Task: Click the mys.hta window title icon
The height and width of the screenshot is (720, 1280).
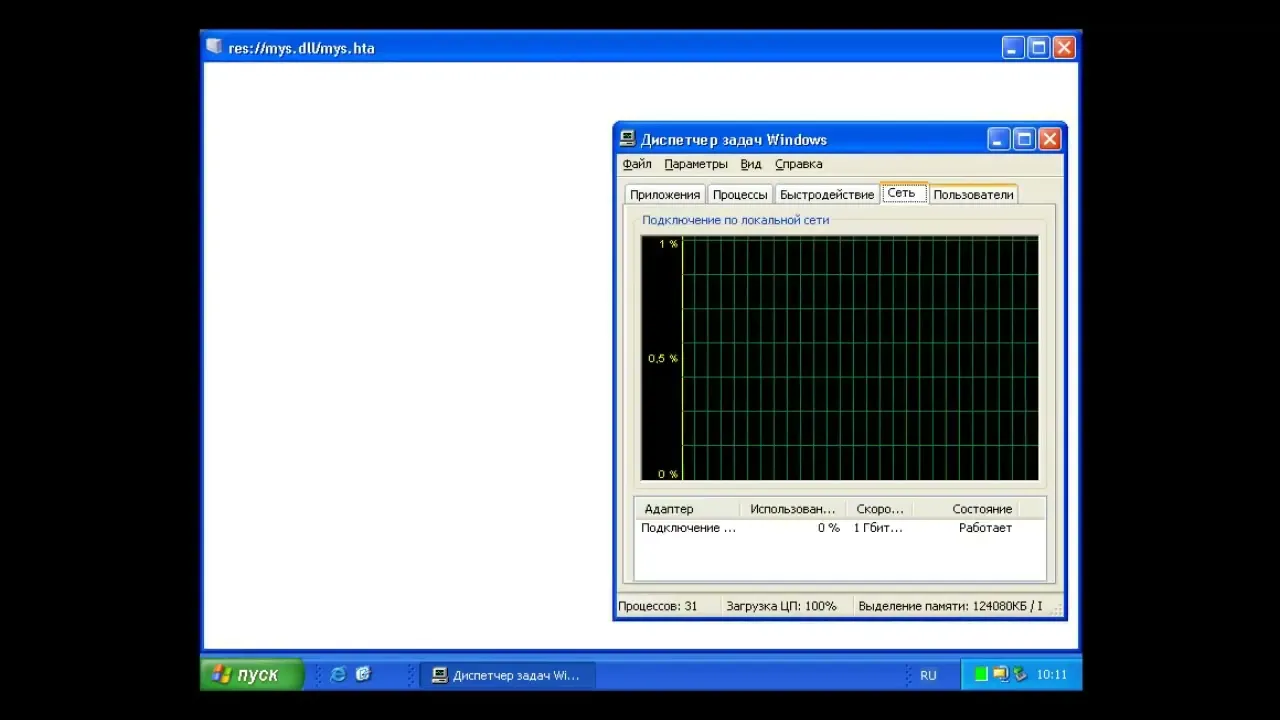Action: point(214,47)
